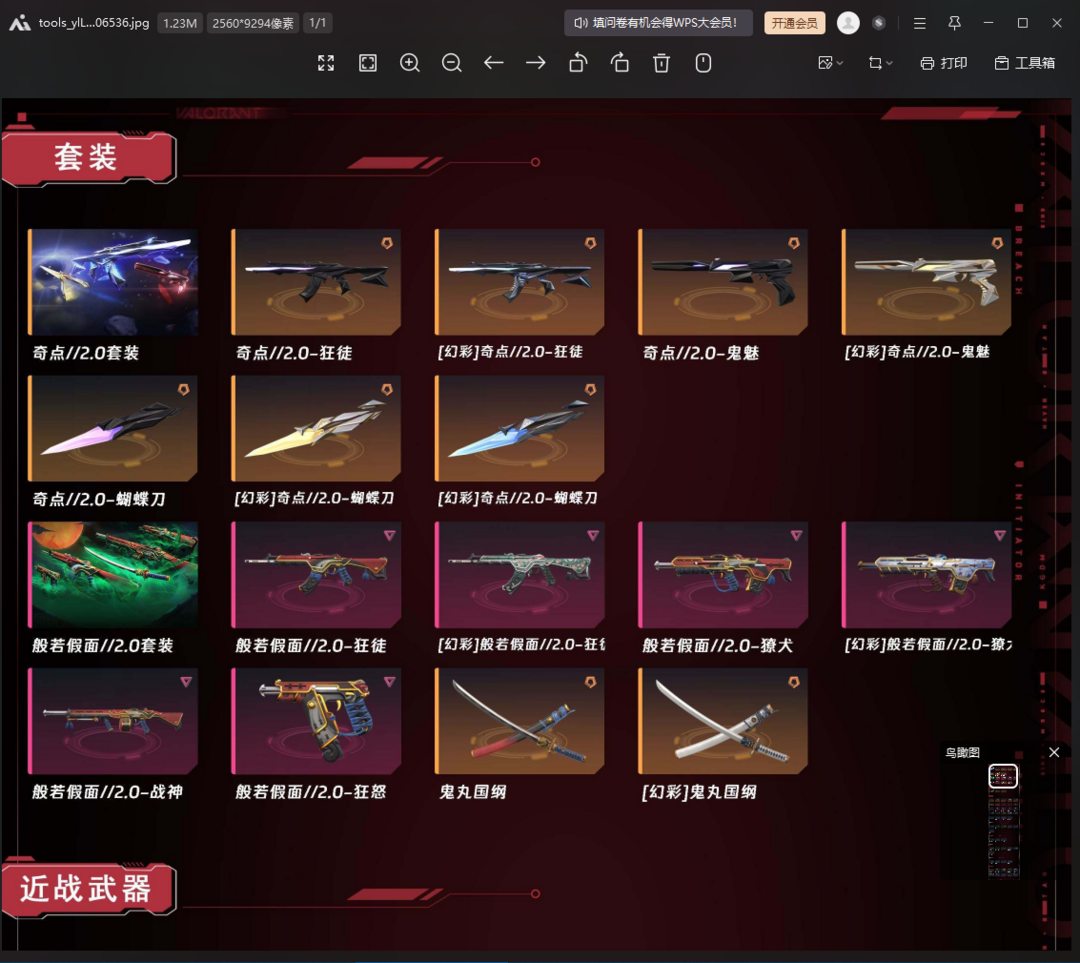Image resolution: width=1080 pixels, height=963 pixels.
Task: Zoom in on the image
Action: tap(410, 63)
